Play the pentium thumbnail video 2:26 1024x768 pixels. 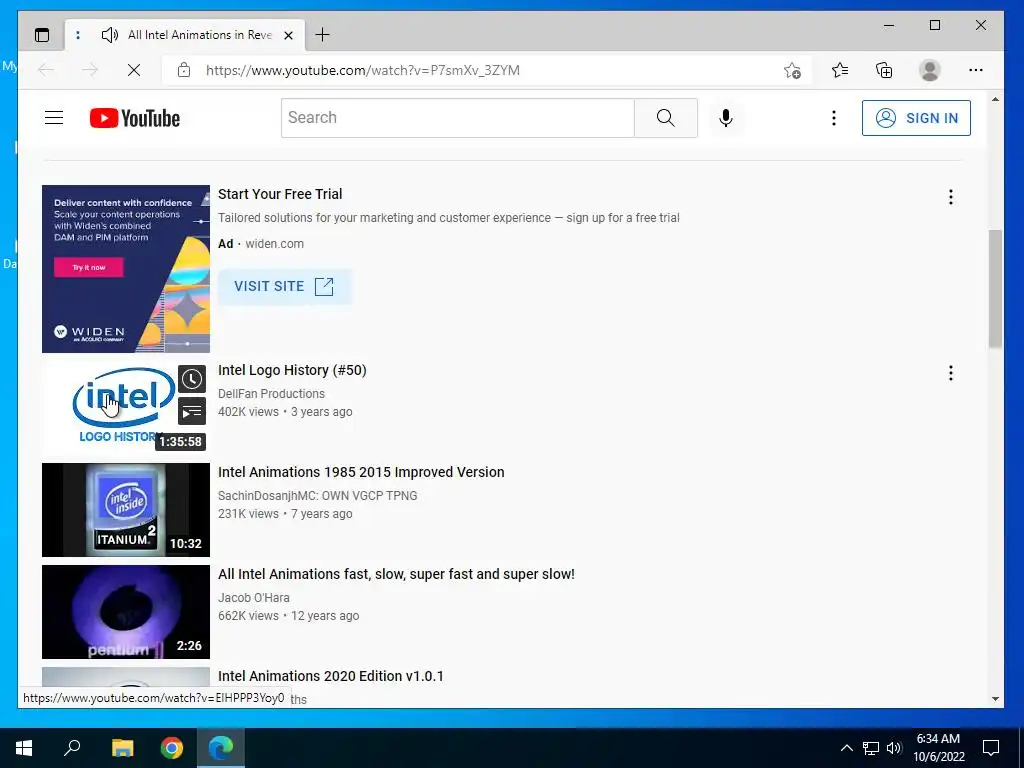click(125, 612)
